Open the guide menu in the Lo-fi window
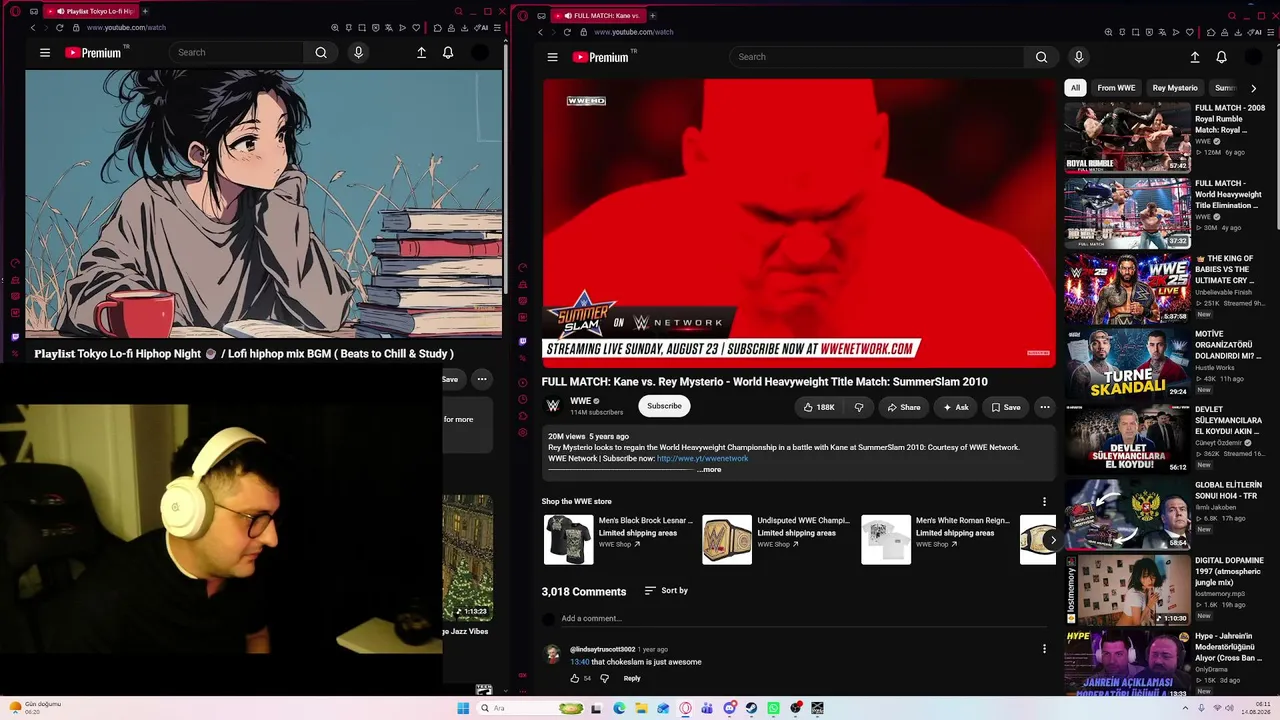This screenshot has height=720, width=1280. 45,52
